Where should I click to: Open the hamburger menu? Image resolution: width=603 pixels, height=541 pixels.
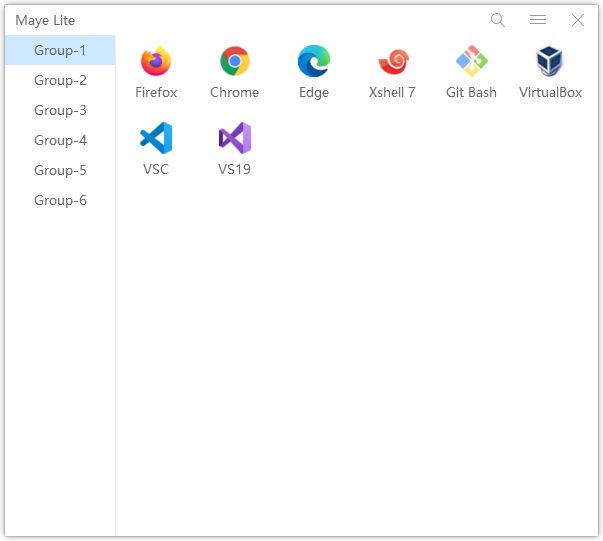tap(538, 20)
